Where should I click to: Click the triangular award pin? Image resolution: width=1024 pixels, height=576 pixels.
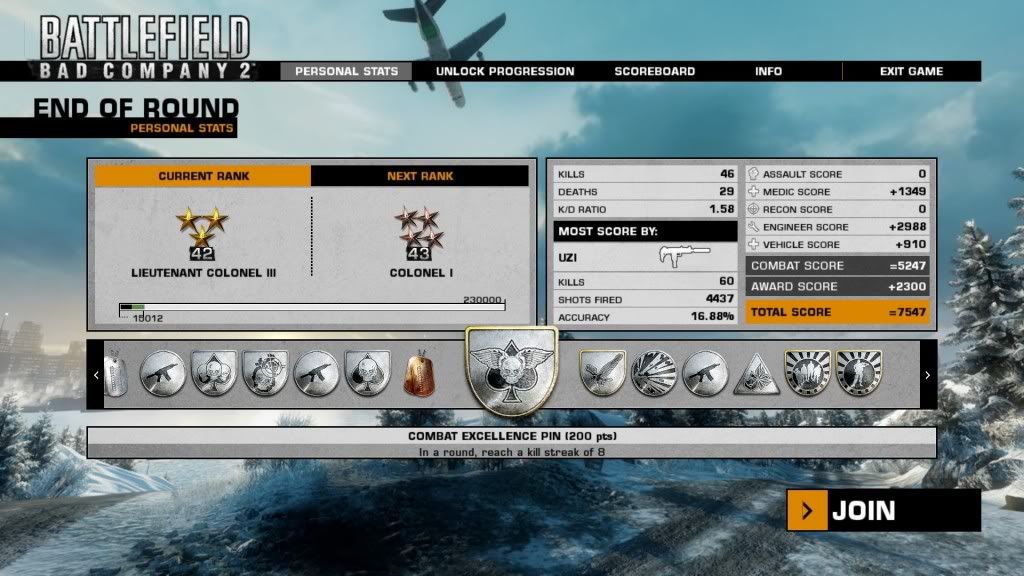[x=756, y=374]
